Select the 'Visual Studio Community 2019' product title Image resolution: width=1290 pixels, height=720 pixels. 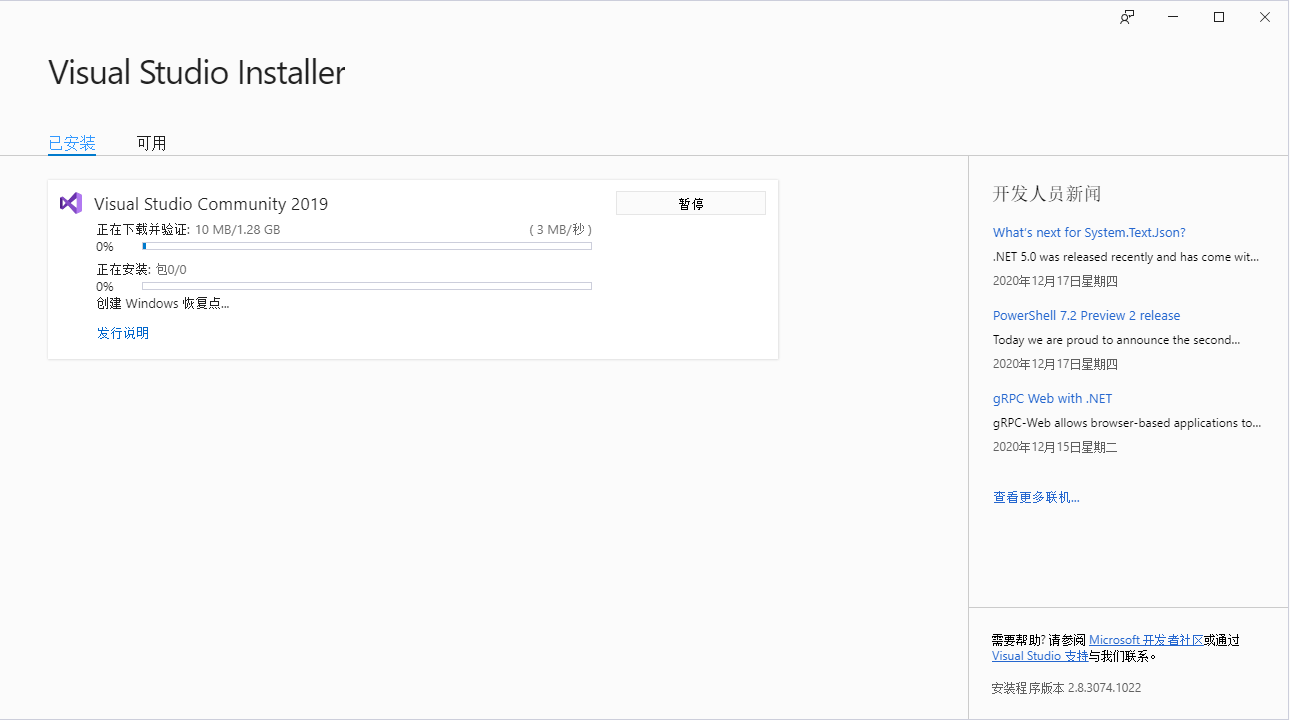[211, 204]
